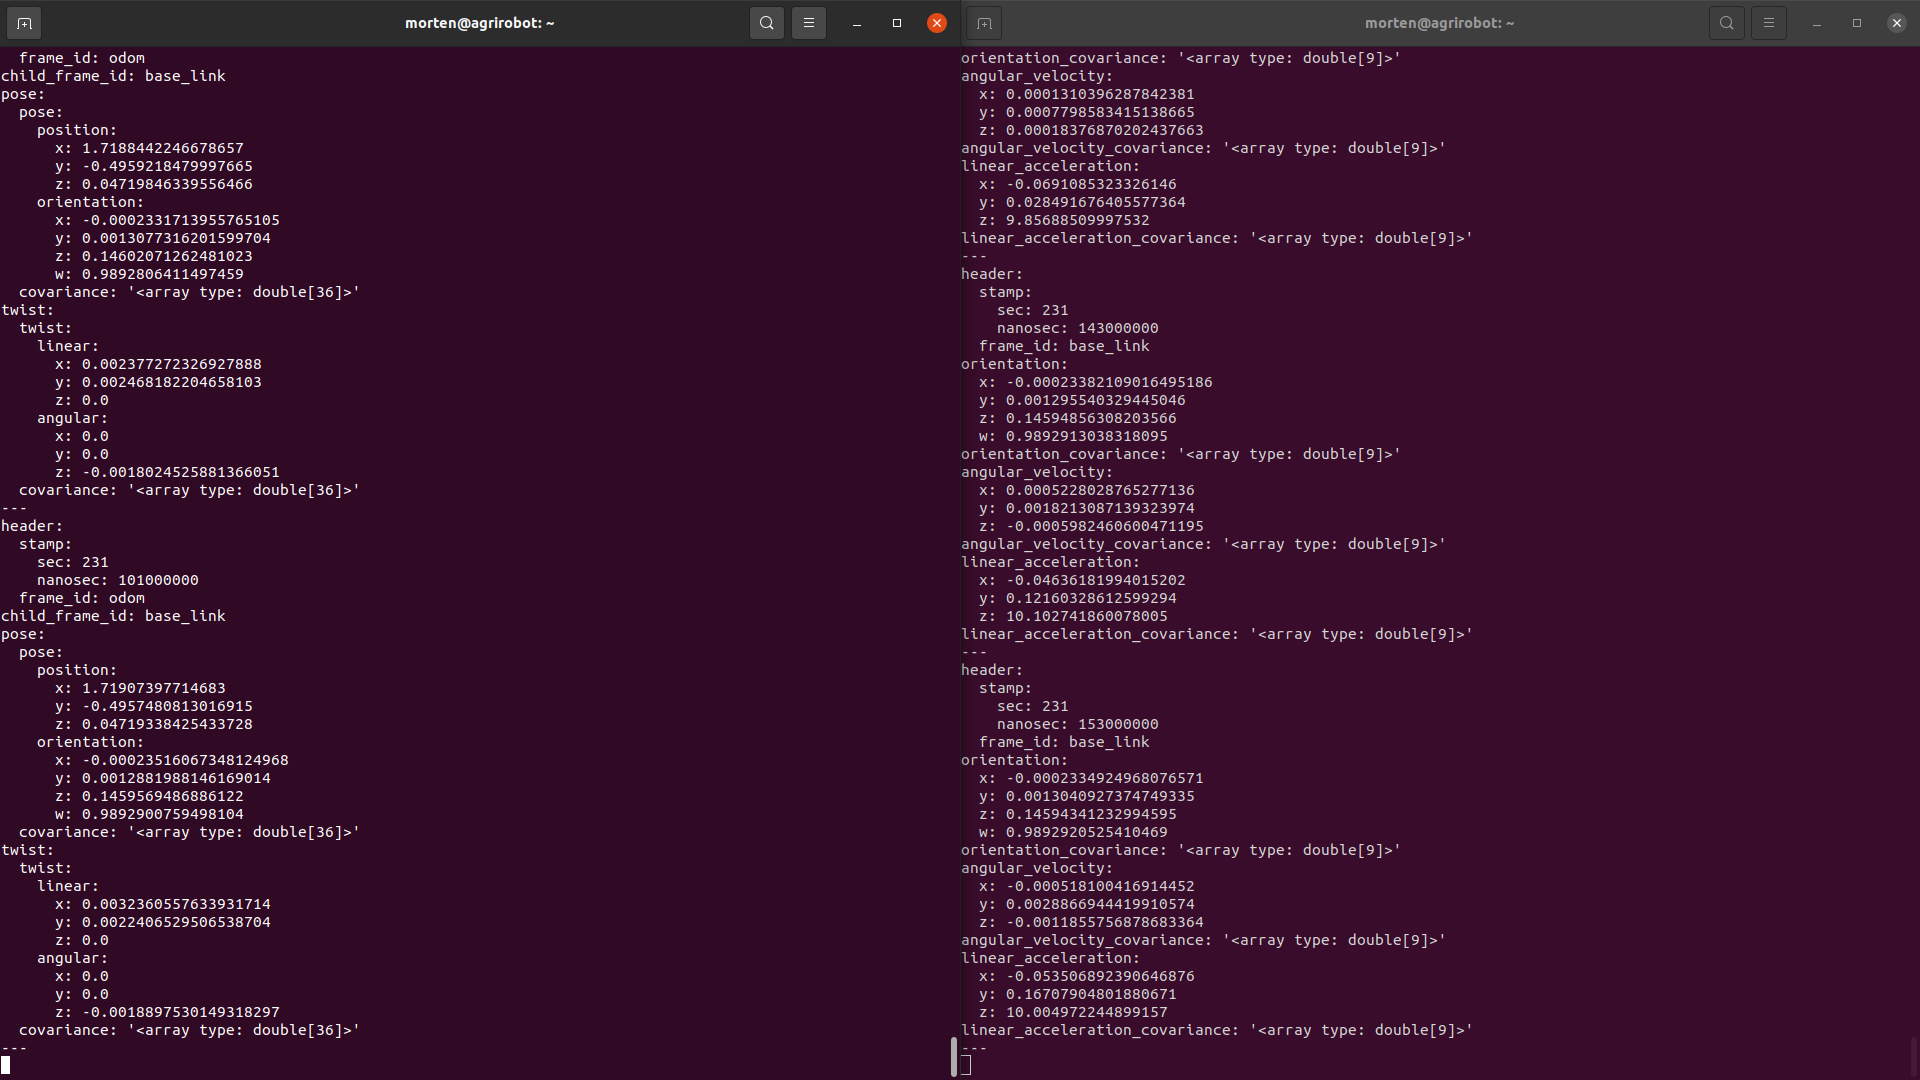Image resolution: width=1920 pixels, height=1080 pixels.
Task: Click the 'nanosec: 153000000' line in right terminal
Action: click(x=1077, y=724)
